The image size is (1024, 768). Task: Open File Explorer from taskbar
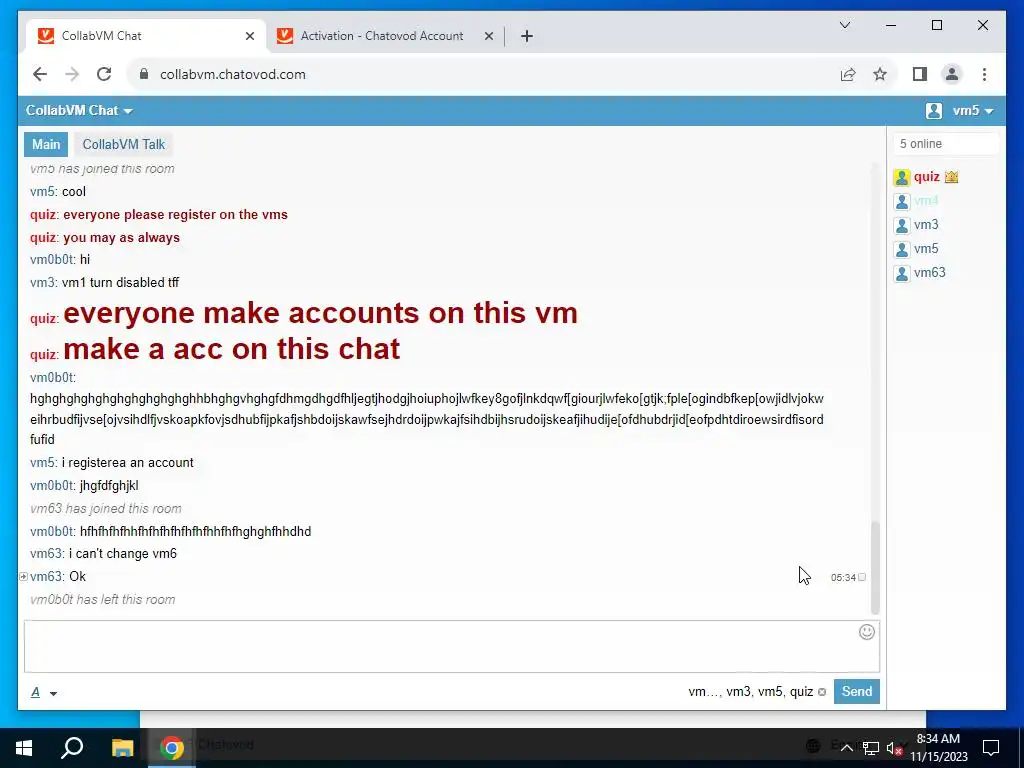click(122, 748)
